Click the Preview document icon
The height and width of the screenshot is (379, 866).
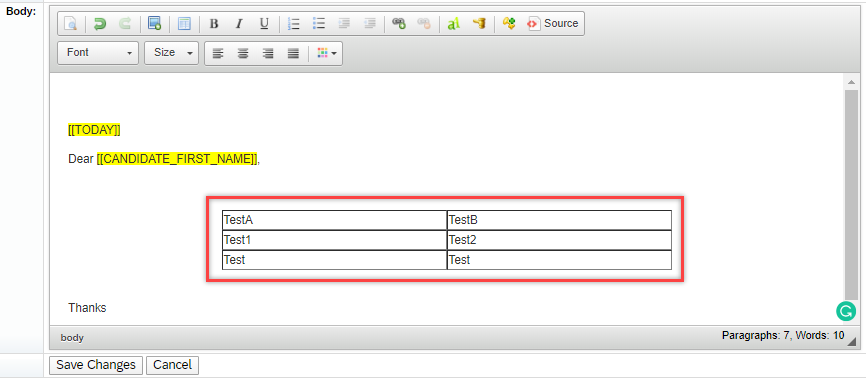click(72, 23)
